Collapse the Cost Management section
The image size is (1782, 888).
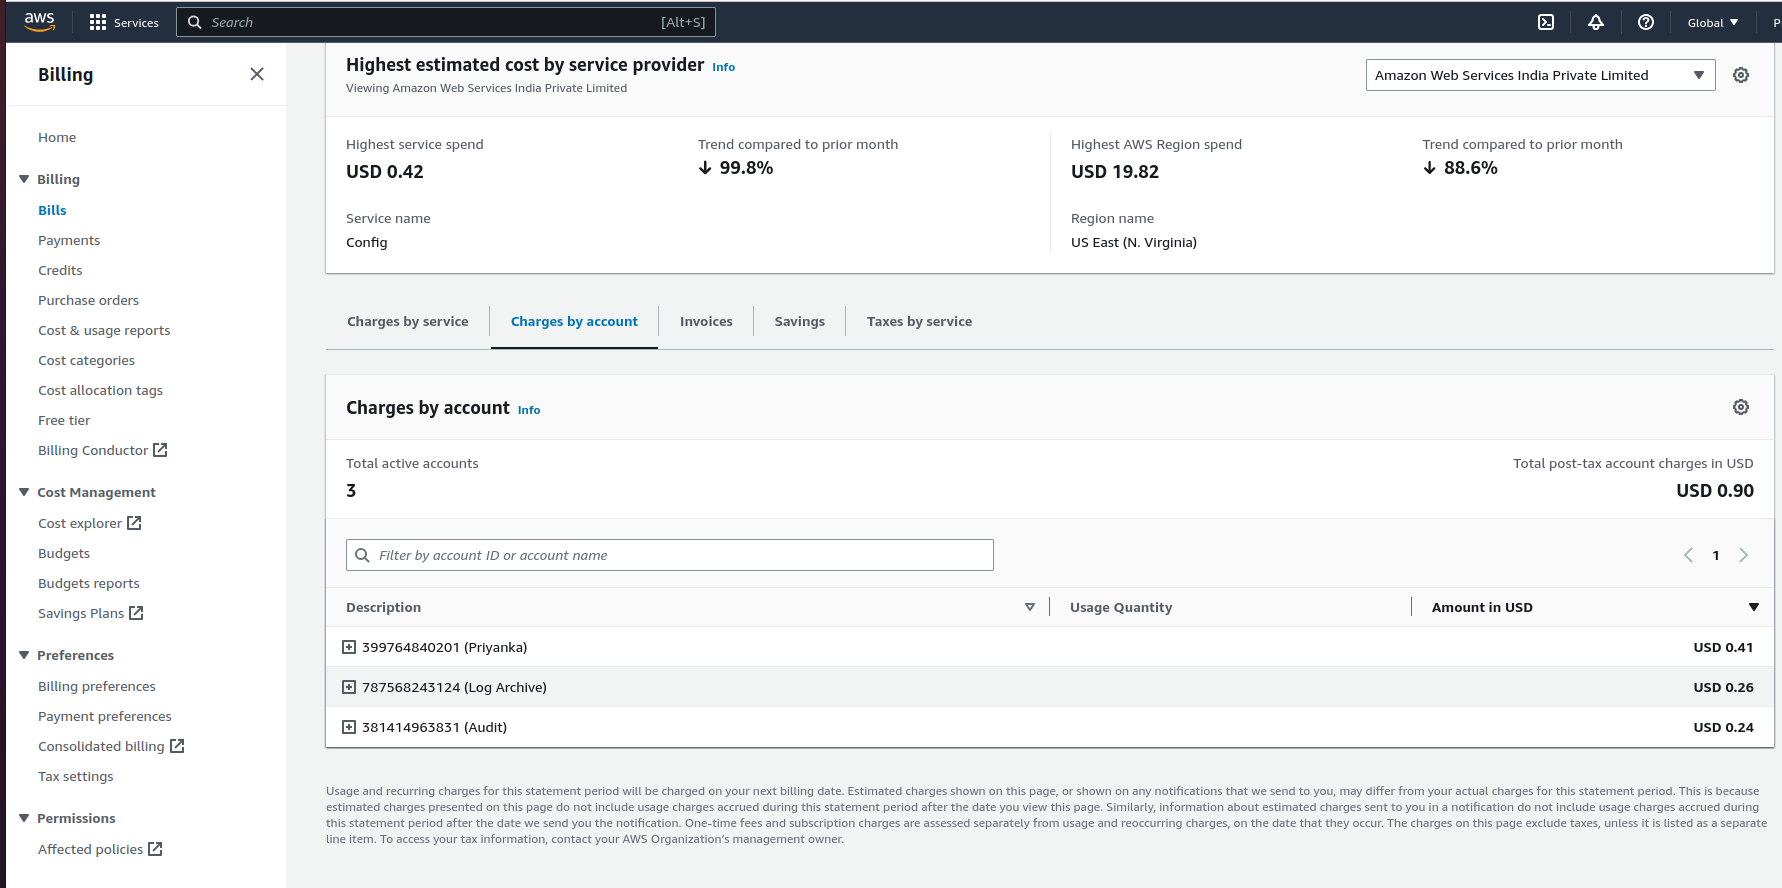[x=24, y=492]
